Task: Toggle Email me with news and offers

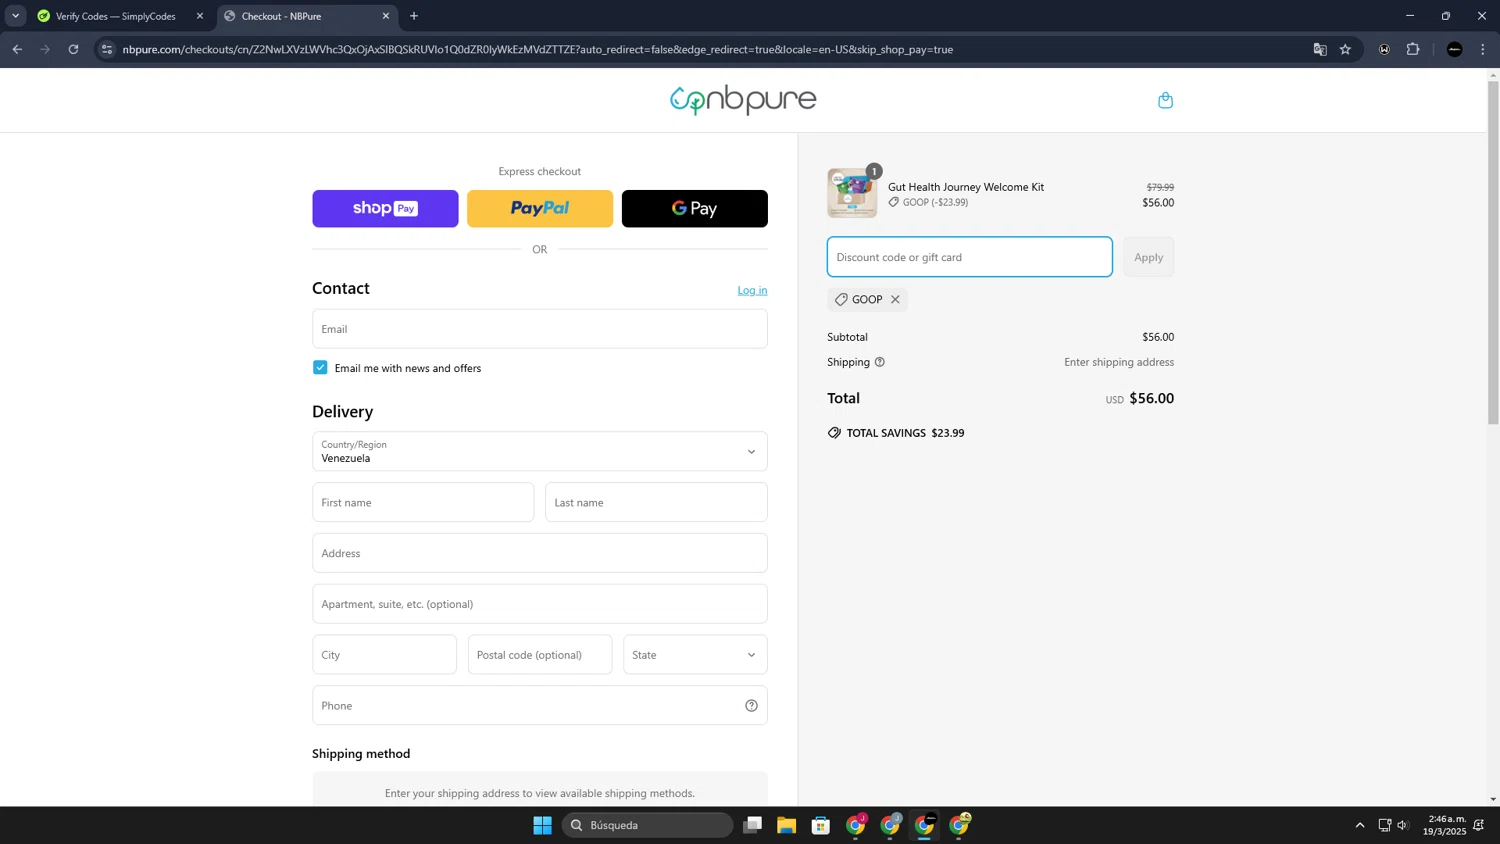Action: pyautogui.click(x=320, y=368)
